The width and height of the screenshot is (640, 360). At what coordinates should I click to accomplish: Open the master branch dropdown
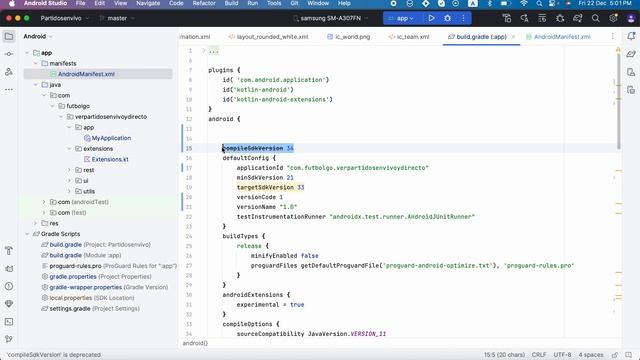click(117, 18)
